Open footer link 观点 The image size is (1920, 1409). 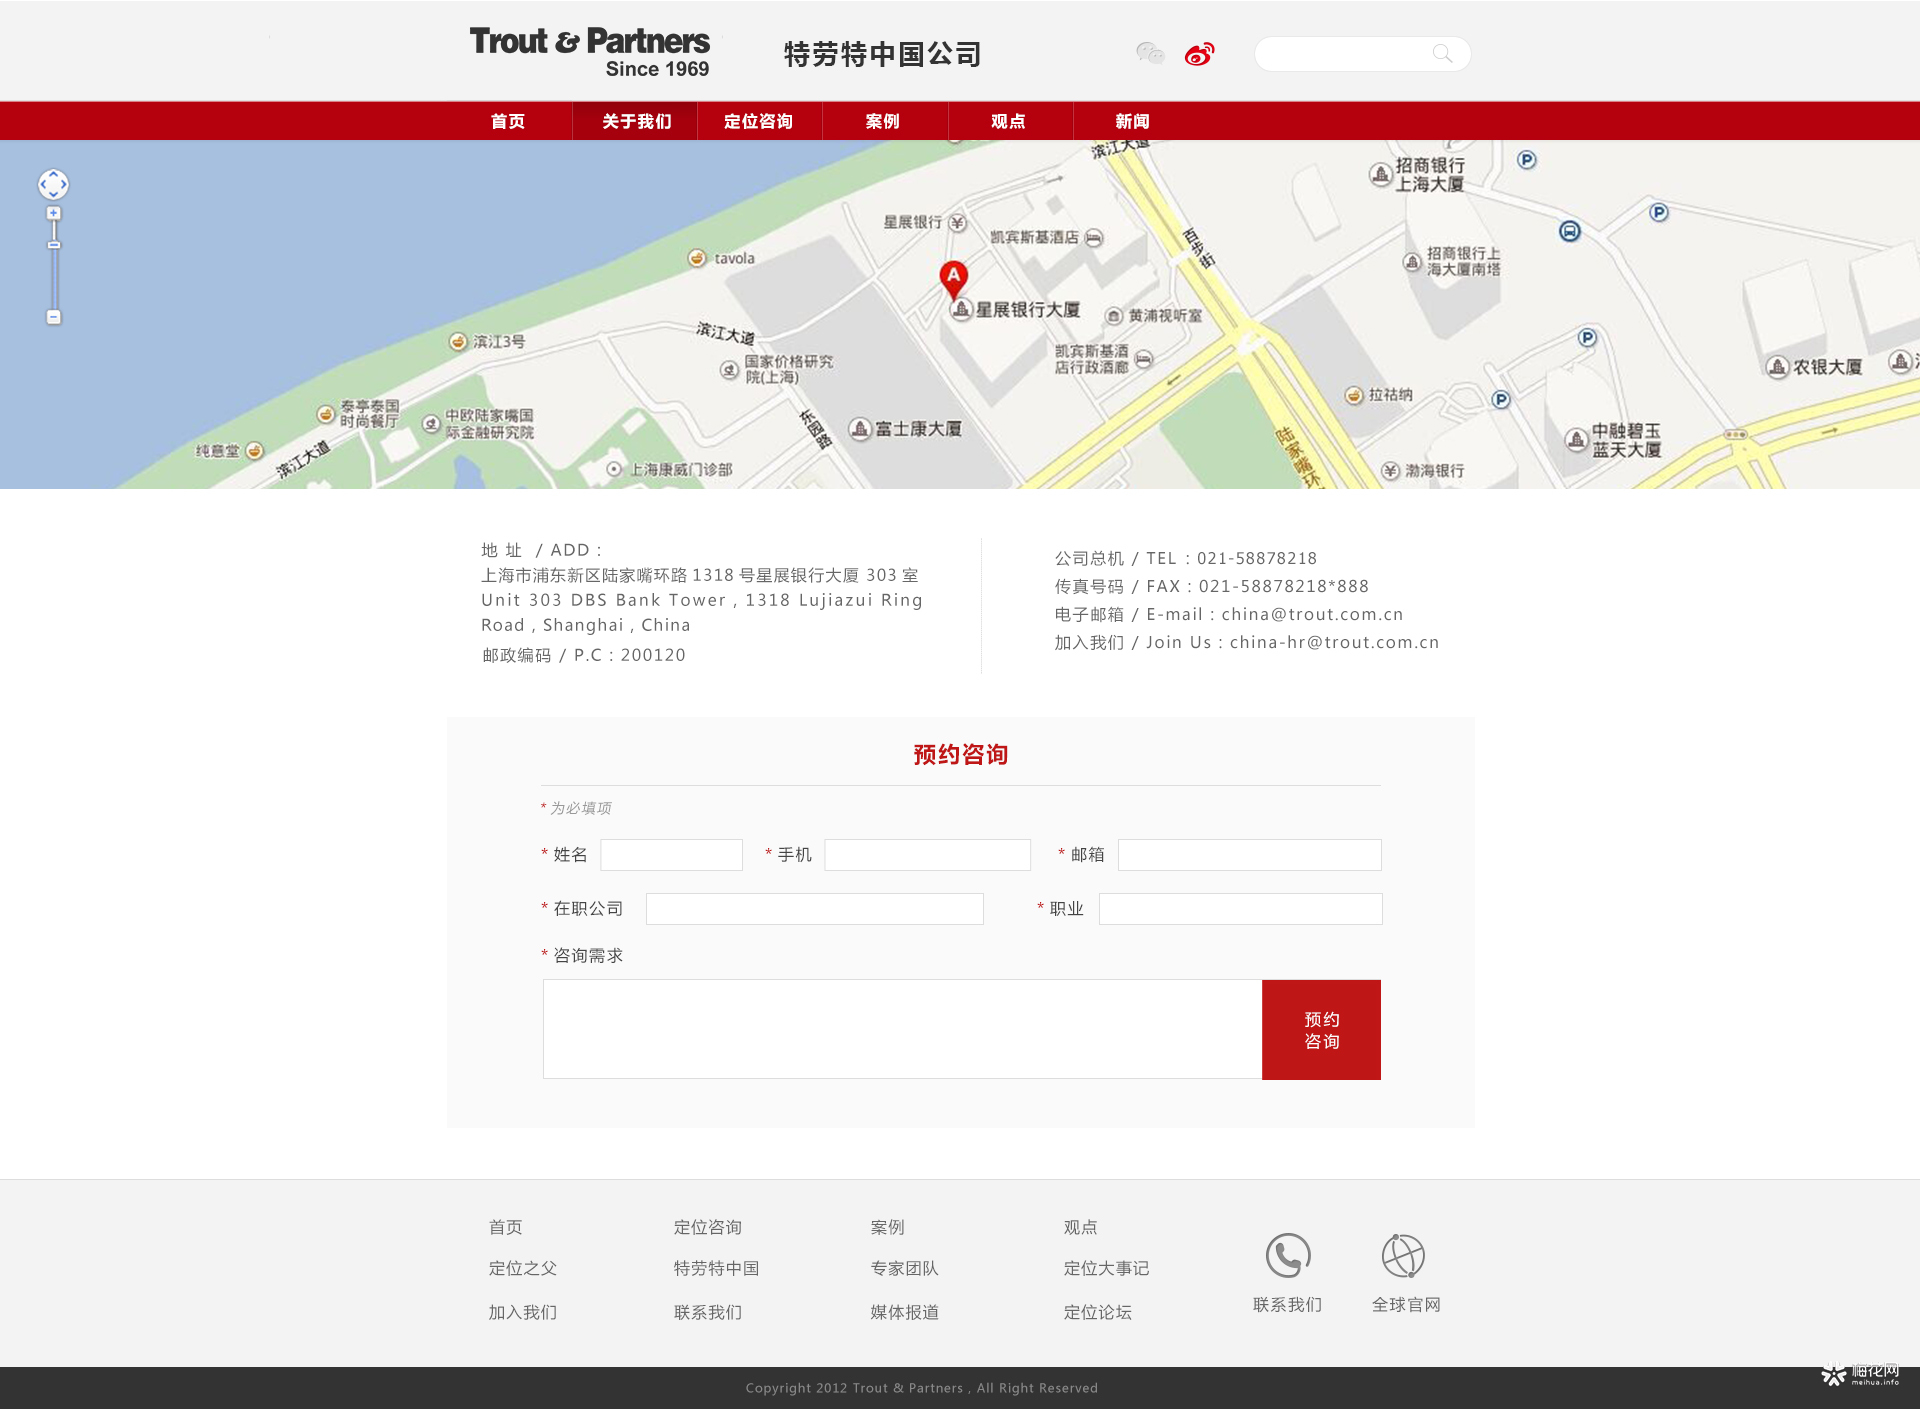1080,1227
